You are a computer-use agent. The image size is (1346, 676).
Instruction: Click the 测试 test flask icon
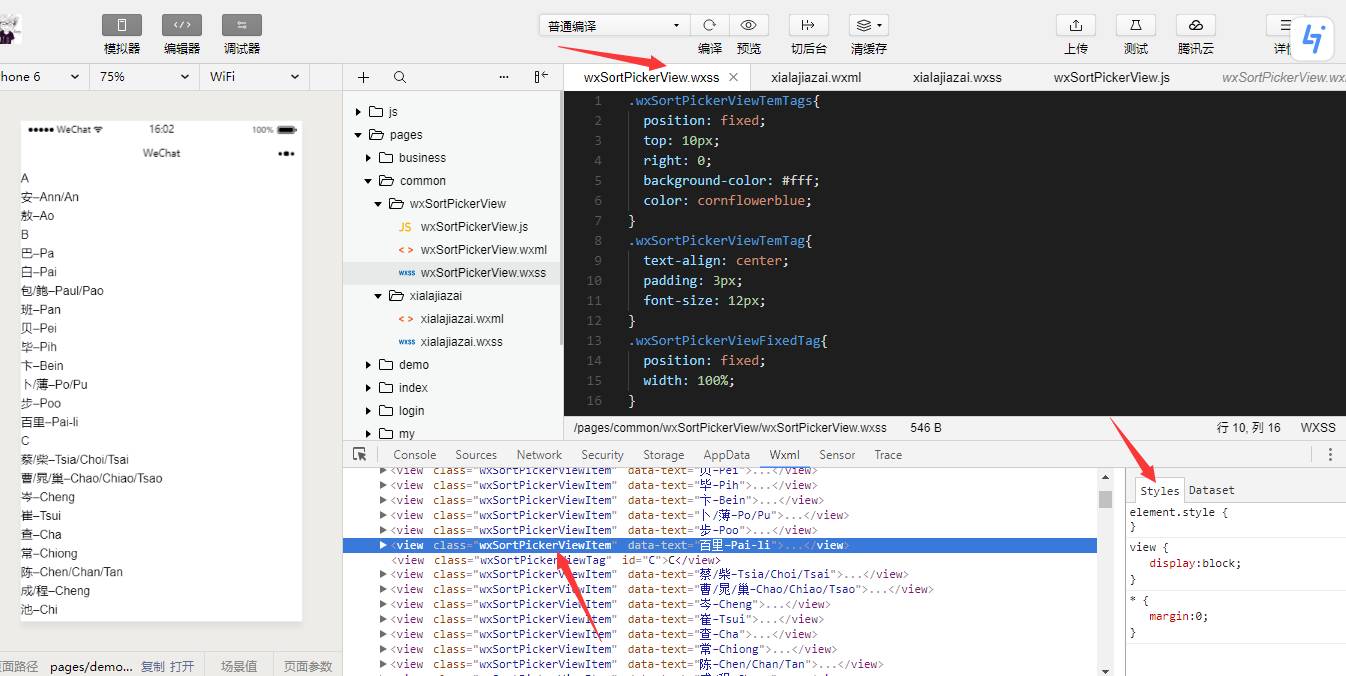(x=1136, y=25)
